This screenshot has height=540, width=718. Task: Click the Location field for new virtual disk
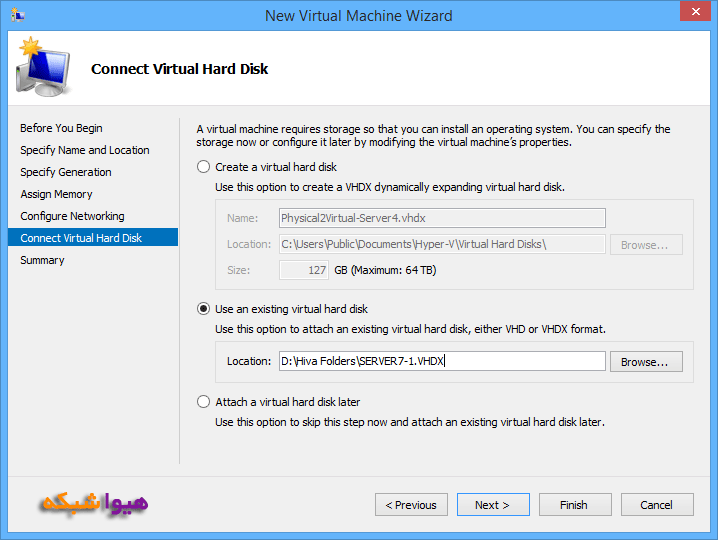point(442,244)
